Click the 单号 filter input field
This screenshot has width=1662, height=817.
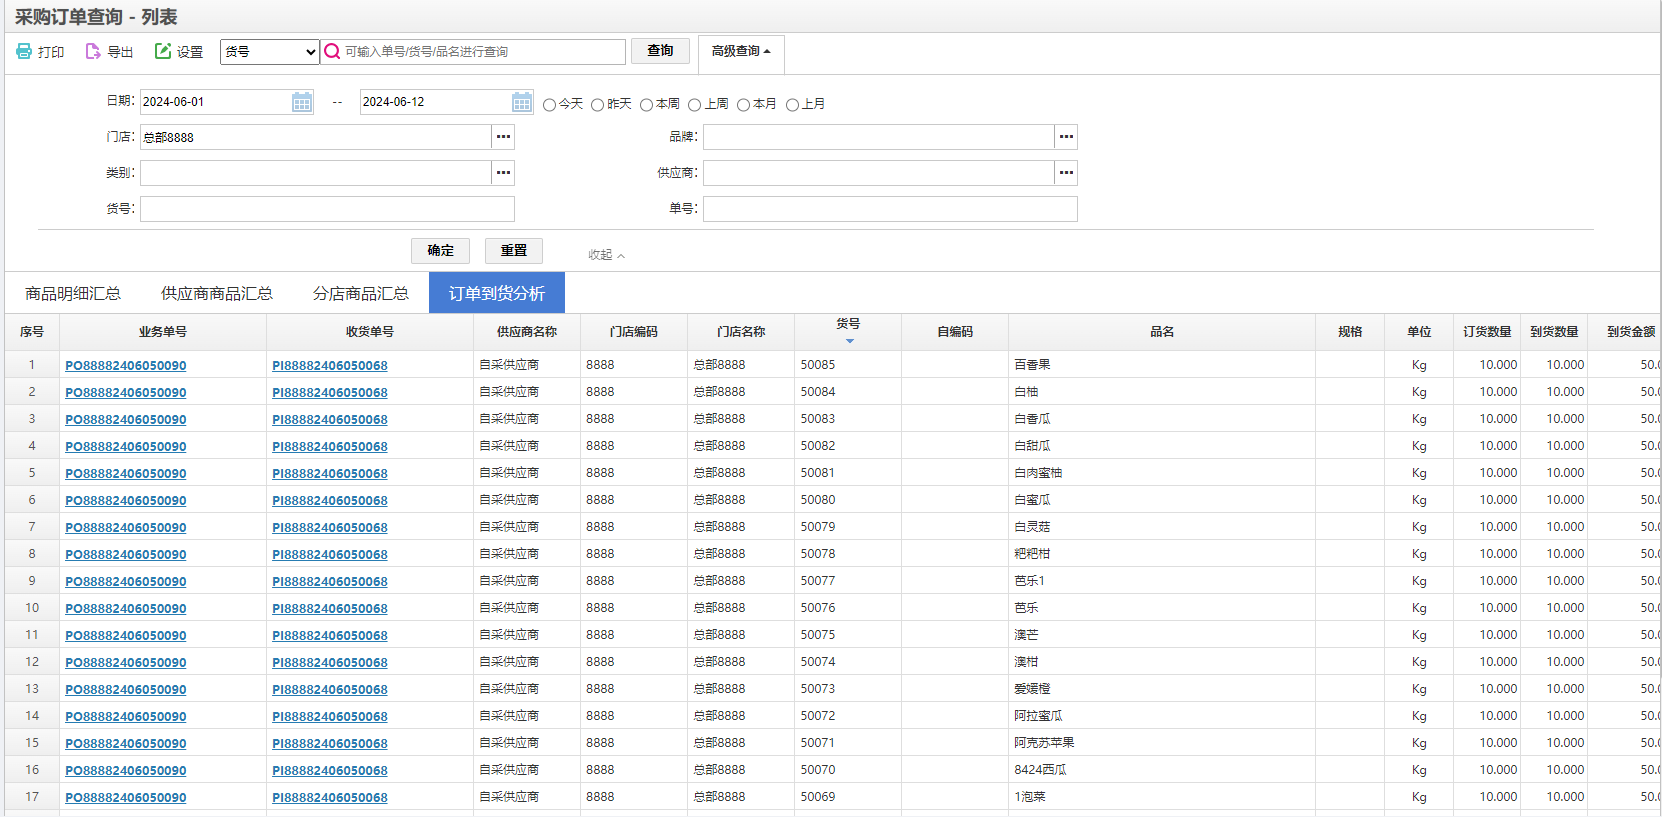point(890,209)
